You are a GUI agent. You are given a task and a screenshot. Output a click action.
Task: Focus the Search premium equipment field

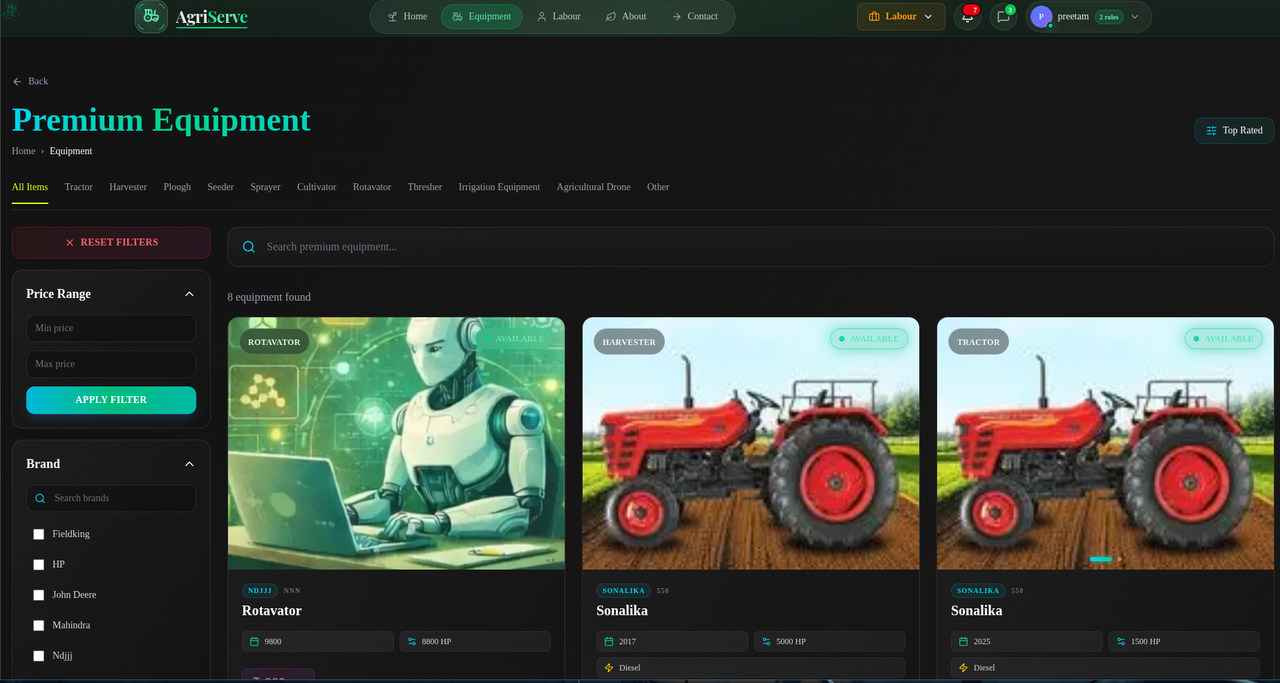[751, 247]
